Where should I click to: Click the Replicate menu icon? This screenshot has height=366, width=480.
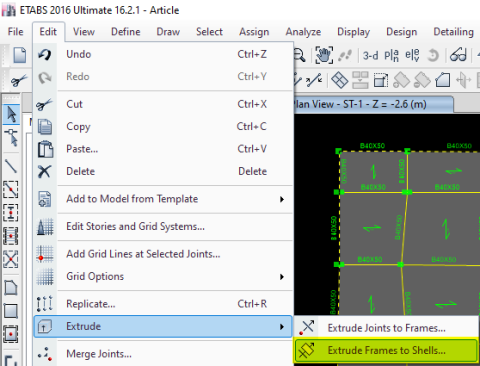45,304
